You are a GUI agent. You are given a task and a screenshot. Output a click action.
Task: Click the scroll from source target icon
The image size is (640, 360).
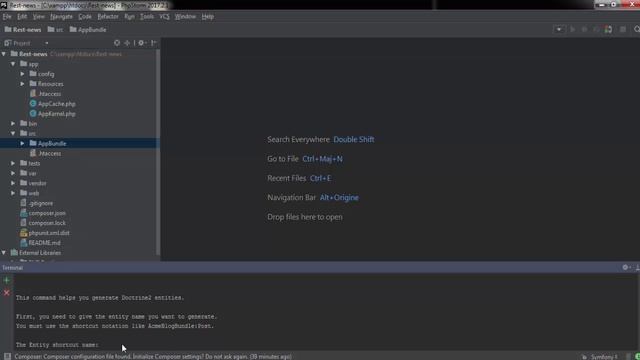pos(117,43)
